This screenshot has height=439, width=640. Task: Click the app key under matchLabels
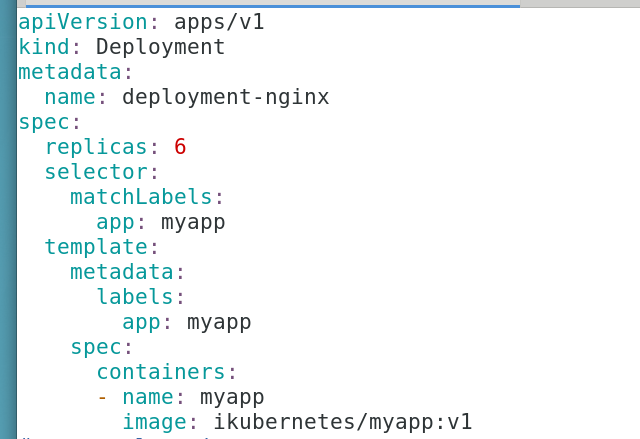tap(115, 223)
